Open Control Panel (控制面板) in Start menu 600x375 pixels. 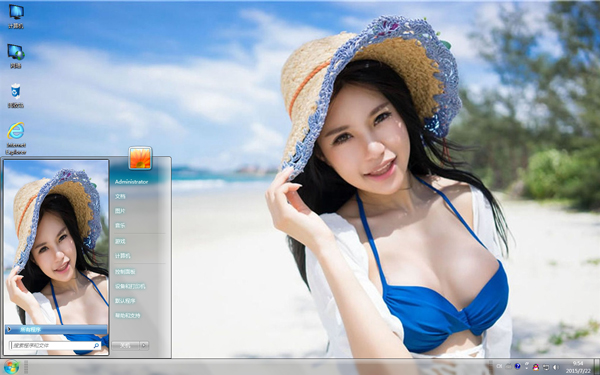click(x=125, y=272)
